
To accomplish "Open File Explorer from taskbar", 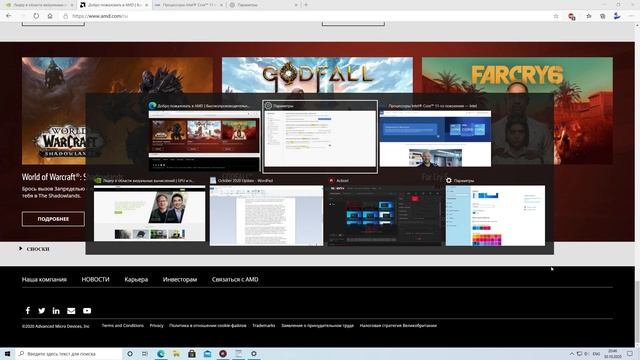I will 176,353.
